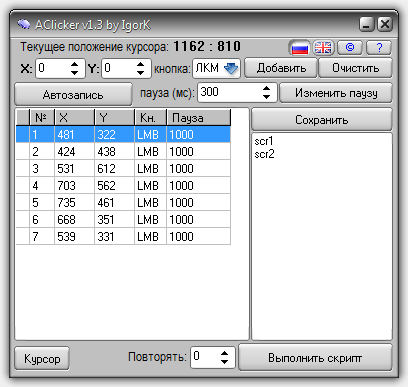Minimize the AClicker window
The height and width of the screenshot is (387, 408).
tap(367, 24)
